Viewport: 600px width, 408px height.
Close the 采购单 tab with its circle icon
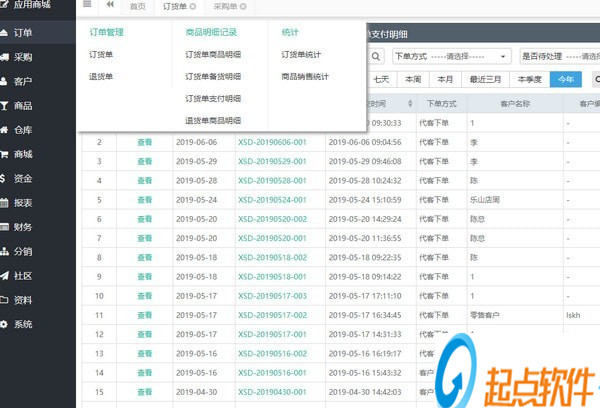coord(243,7)
